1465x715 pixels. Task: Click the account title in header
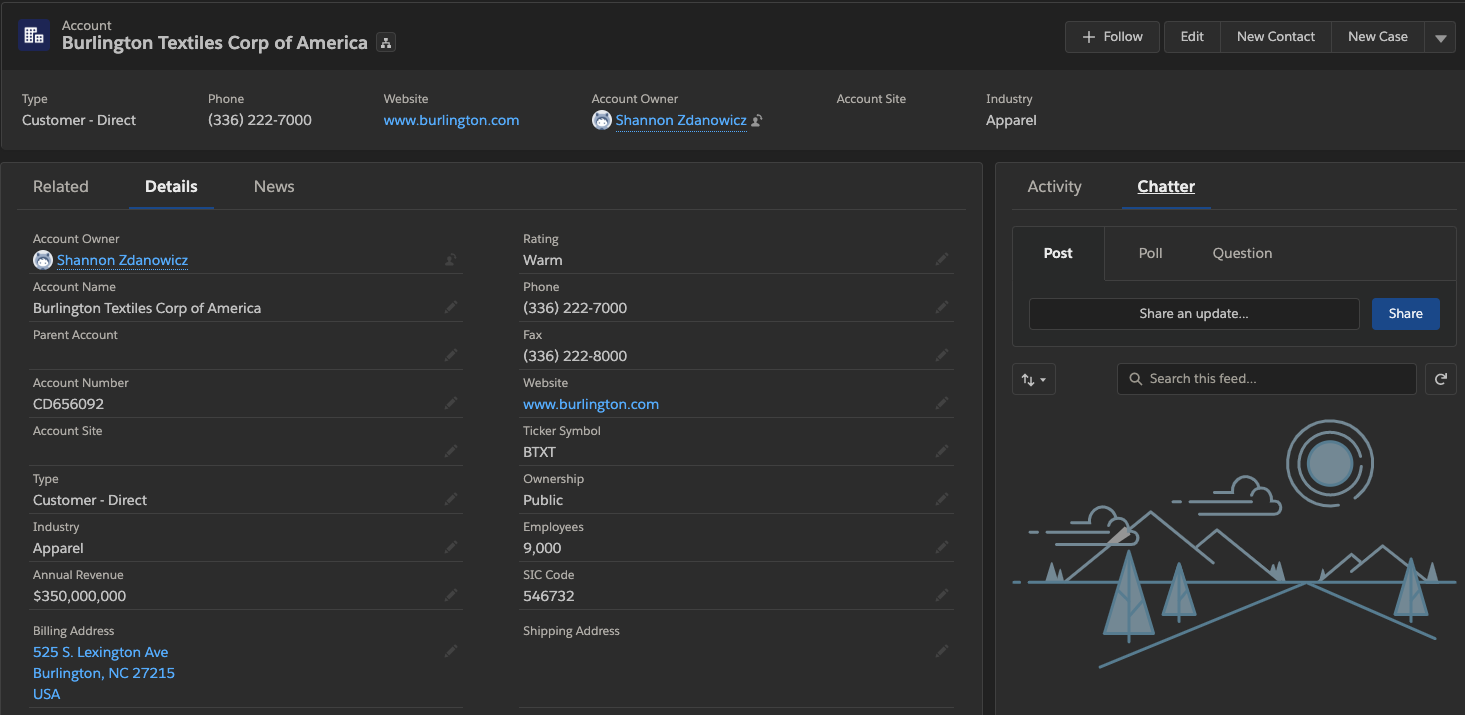(215, 43)
